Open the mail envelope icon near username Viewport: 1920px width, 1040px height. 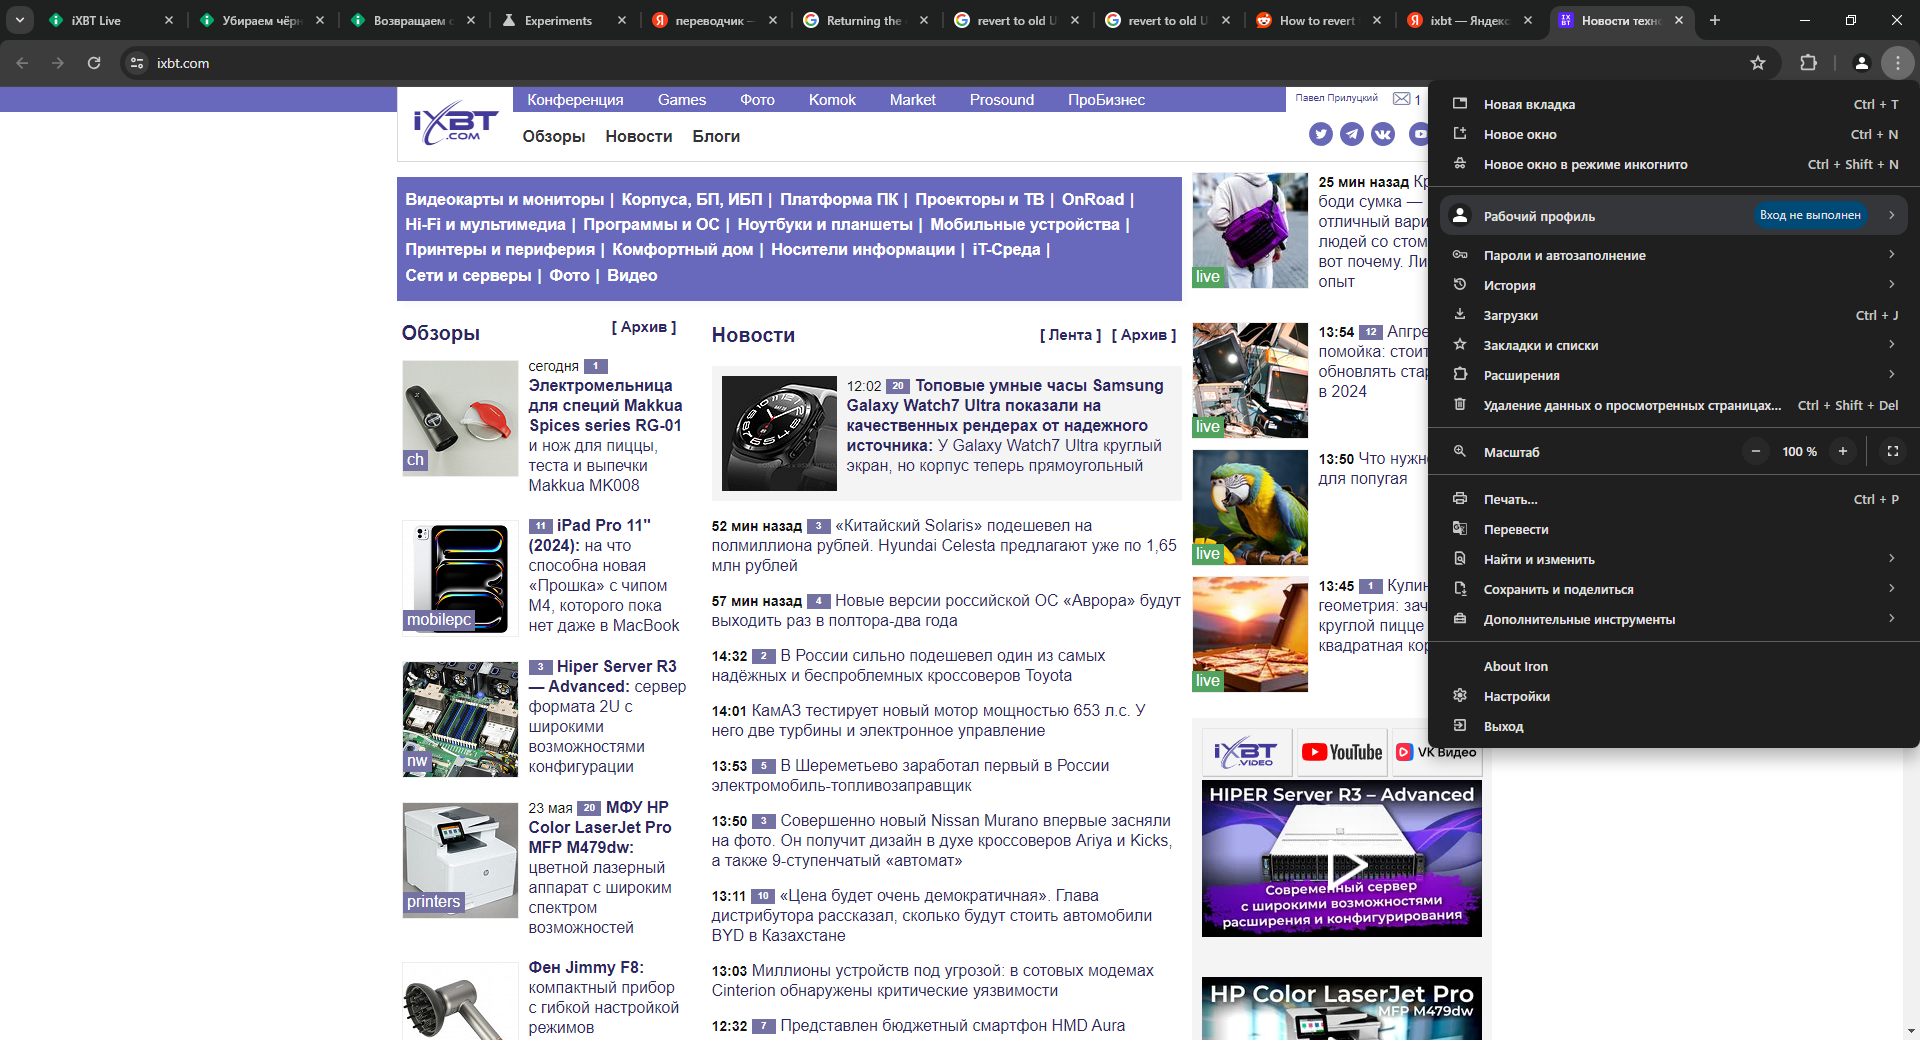point(1402,99)
